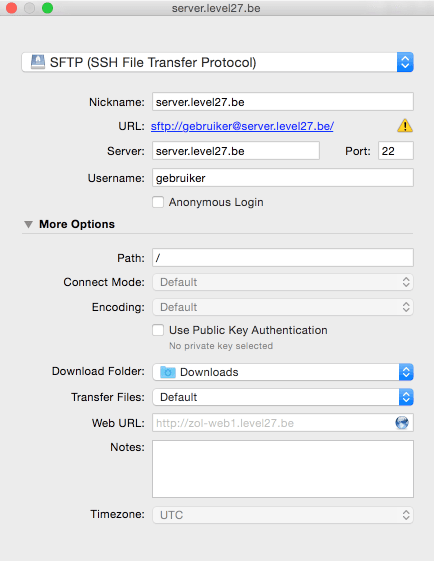Click the green zoom window button
The image size is (434, 561).
click(x=47, y=8)
